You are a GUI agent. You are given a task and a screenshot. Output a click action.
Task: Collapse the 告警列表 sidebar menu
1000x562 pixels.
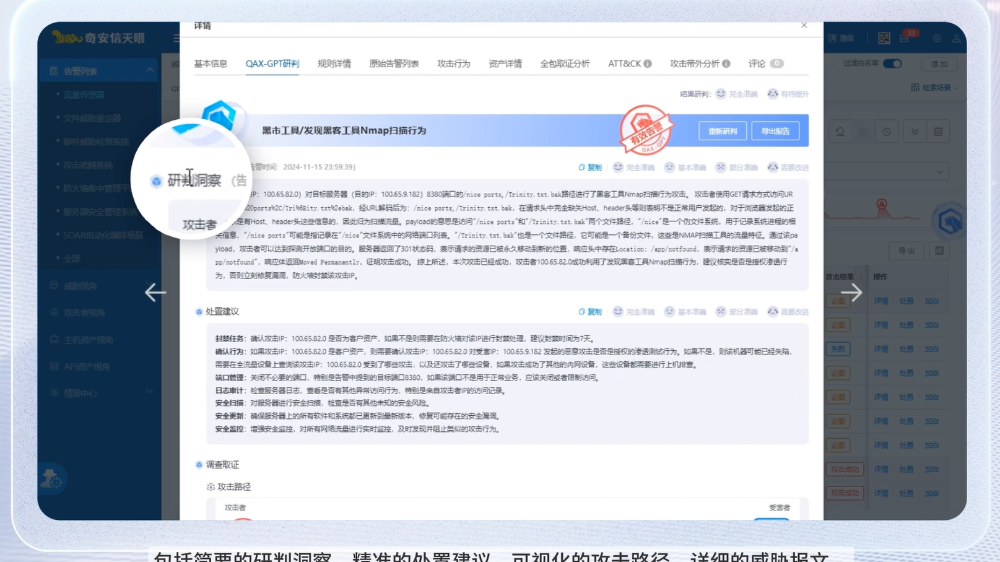click(85, 72)
